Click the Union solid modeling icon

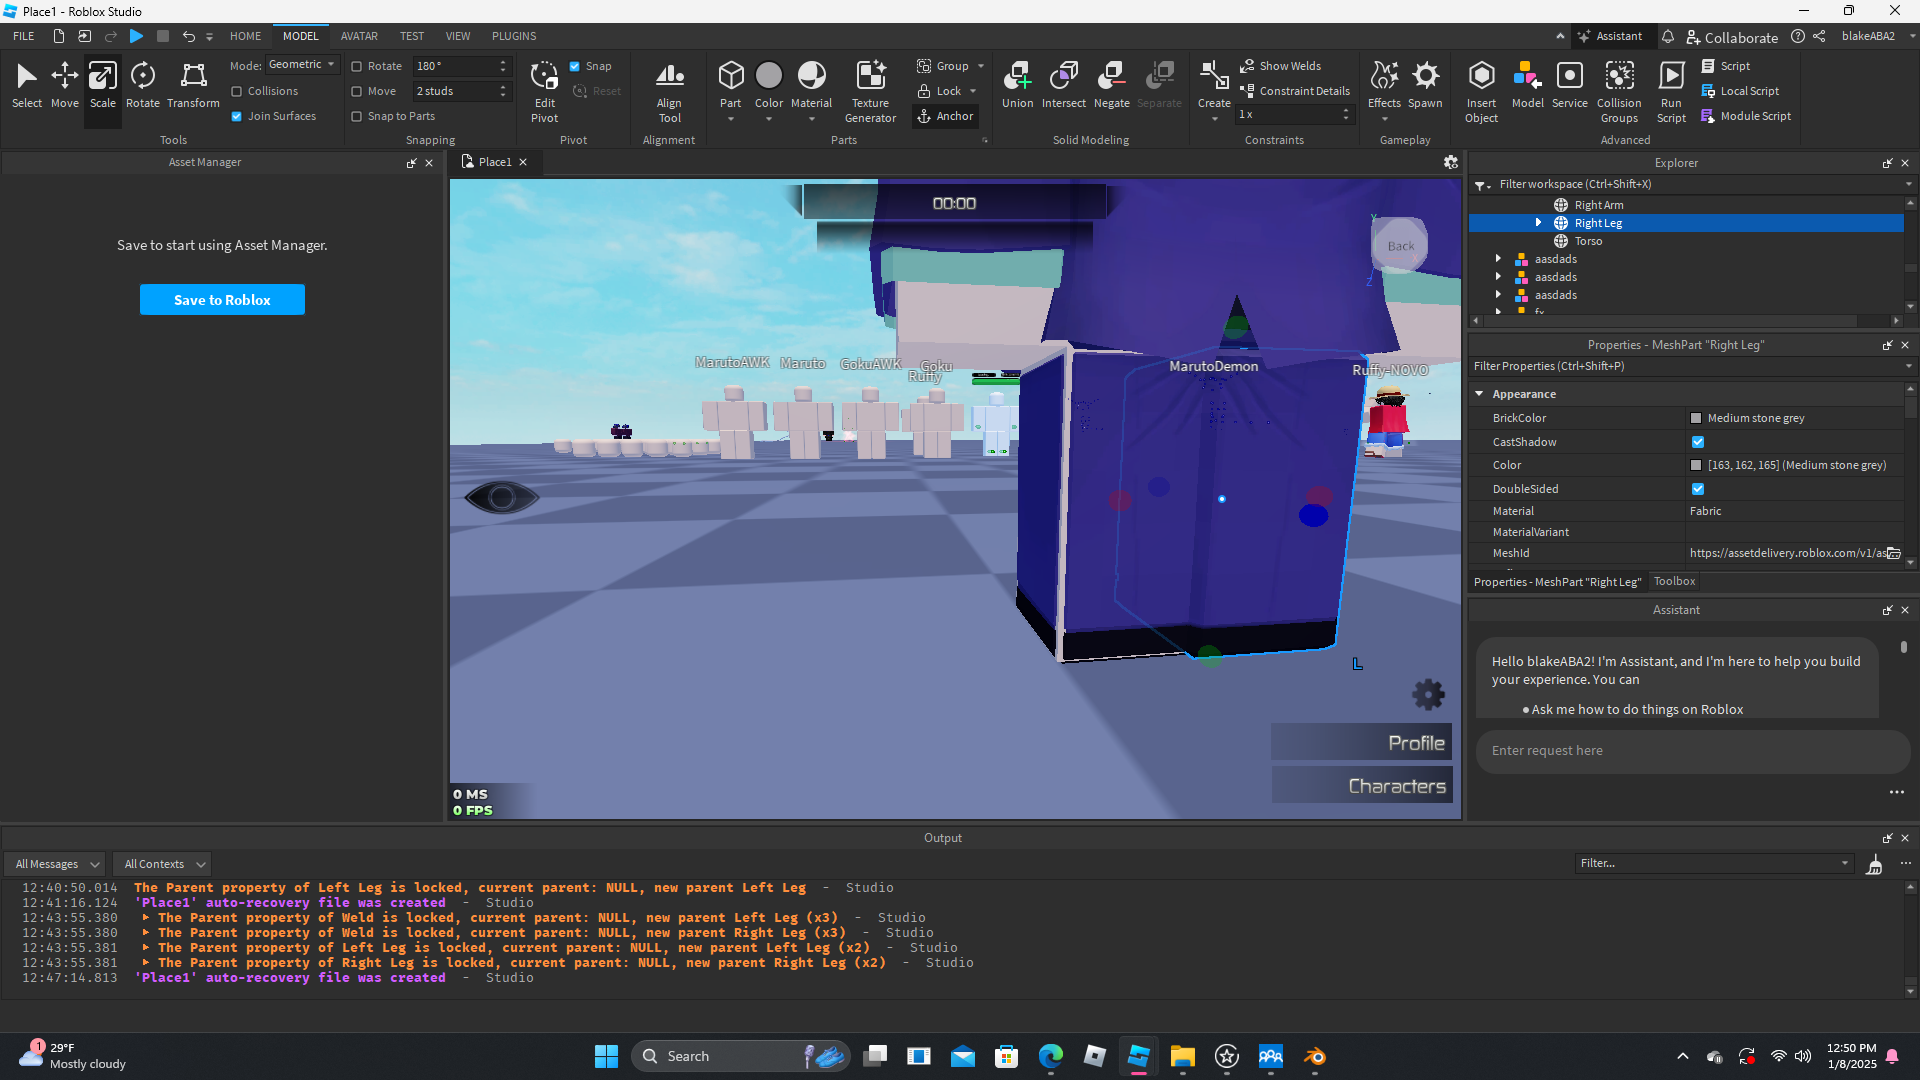(1017, 77)
